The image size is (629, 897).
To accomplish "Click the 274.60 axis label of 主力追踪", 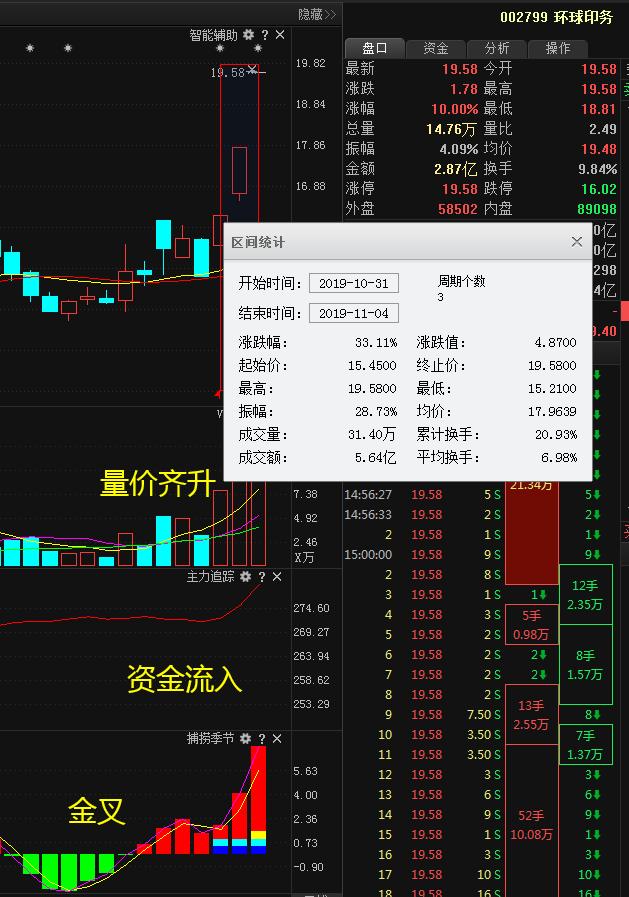I will (x=312, y=608).
